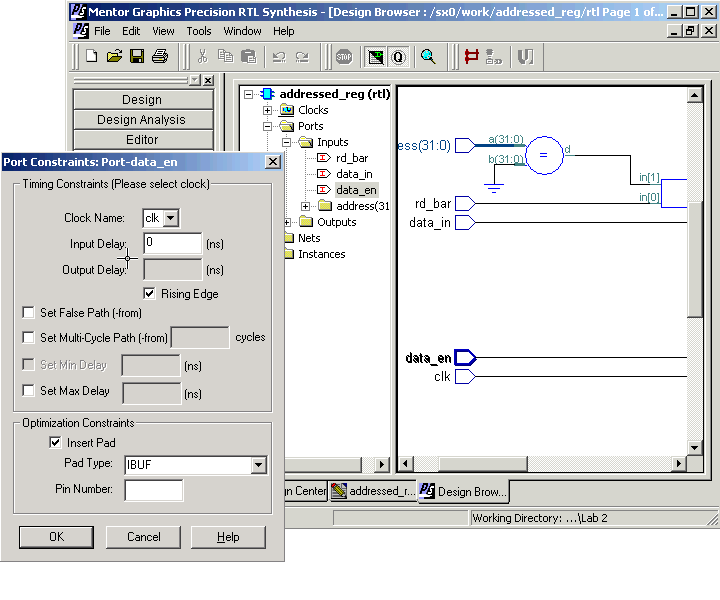Select the addressed_reg chip icon in tree
The width and height of the screenshot is (720, 600).
(267, 94)
